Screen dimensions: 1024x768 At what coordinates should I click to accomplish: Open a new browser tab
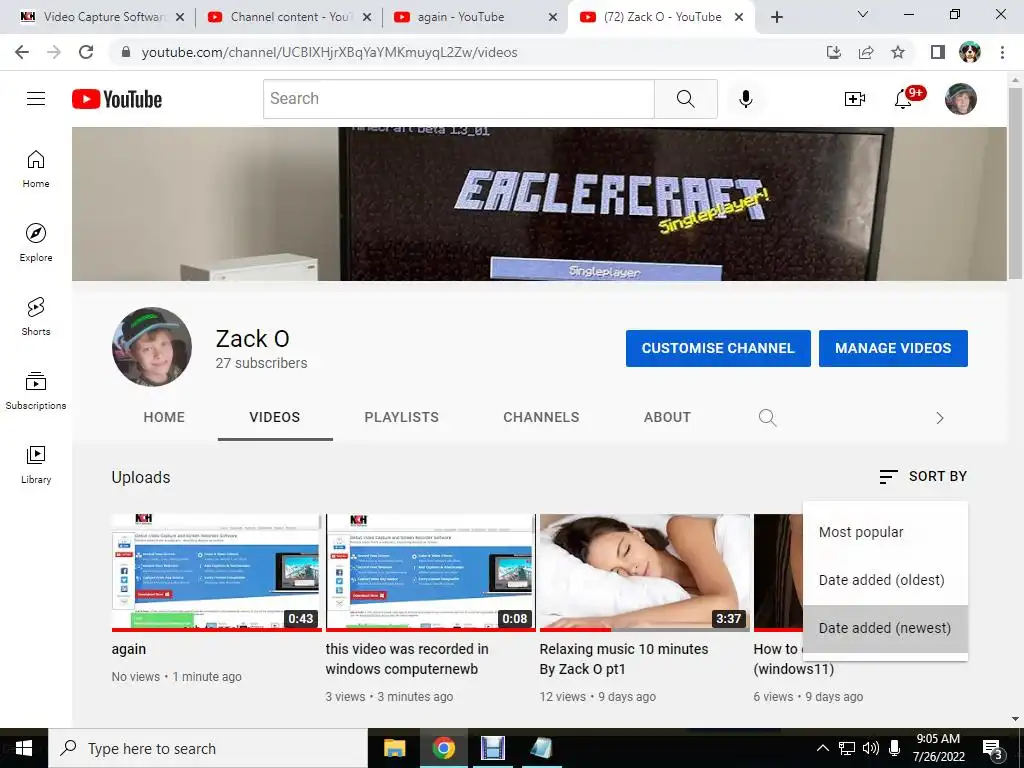[776, 17]
